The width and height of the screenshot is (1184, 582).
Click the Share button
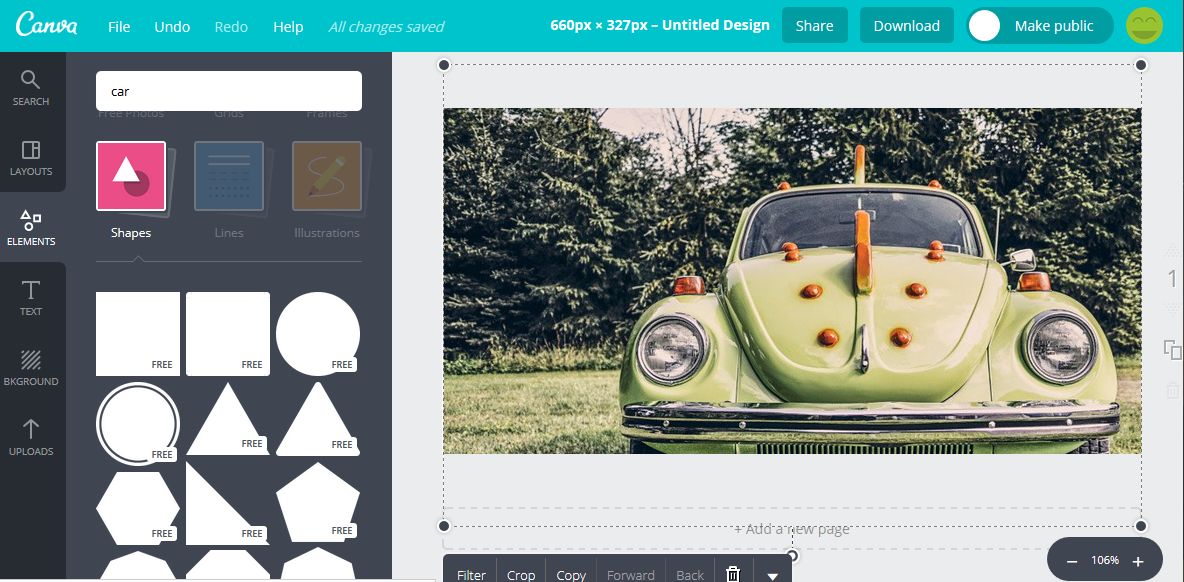pyautogui.click(x=815, y=26)
